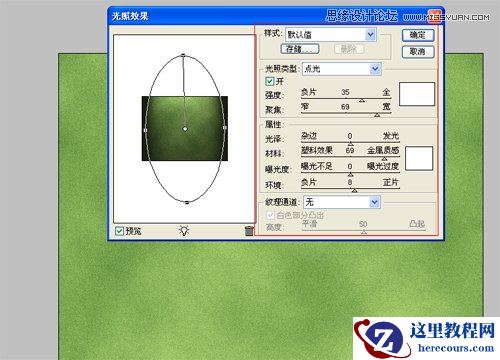The width and height of the screenshot is (500, 360).
Task: Click the 凸起 label
Action: tap(417, 224)
